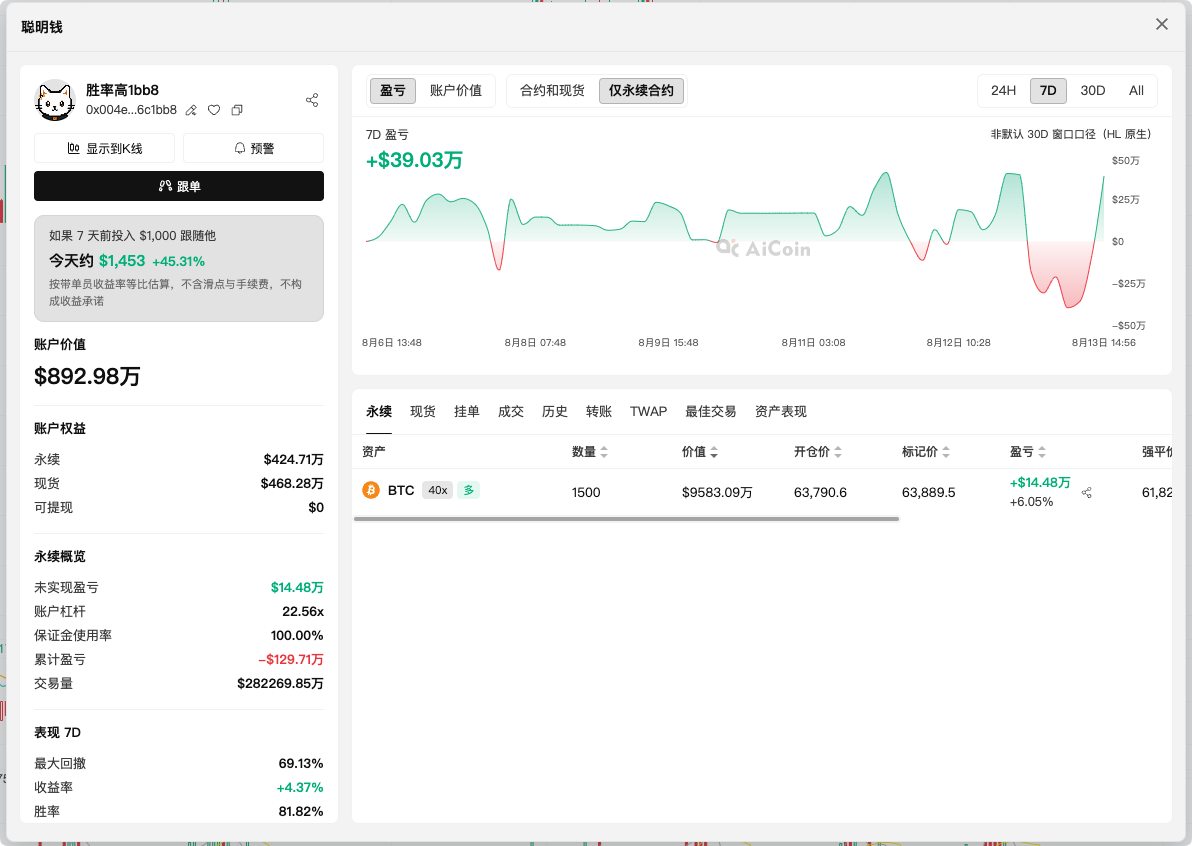Click the quantity value 1500
Screen dimensions: 1192x846
(586, 493)
